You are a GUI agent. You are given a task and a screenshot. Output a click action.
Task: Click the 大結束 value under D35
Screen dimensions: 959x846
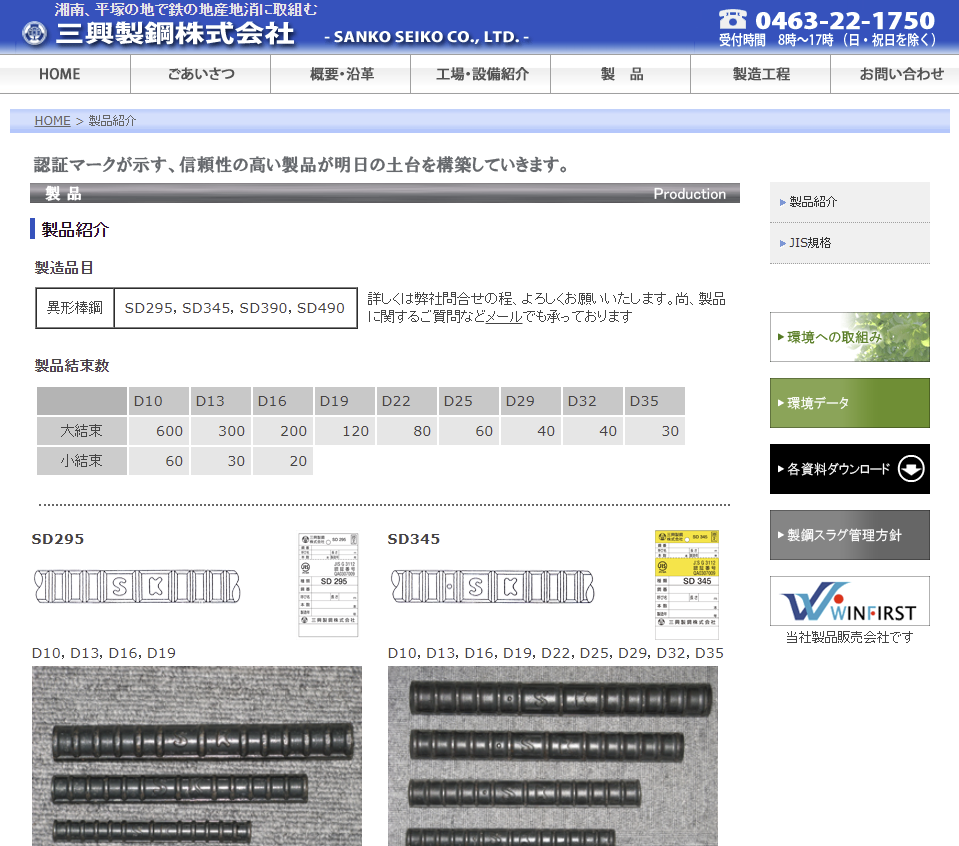(654, 431)
